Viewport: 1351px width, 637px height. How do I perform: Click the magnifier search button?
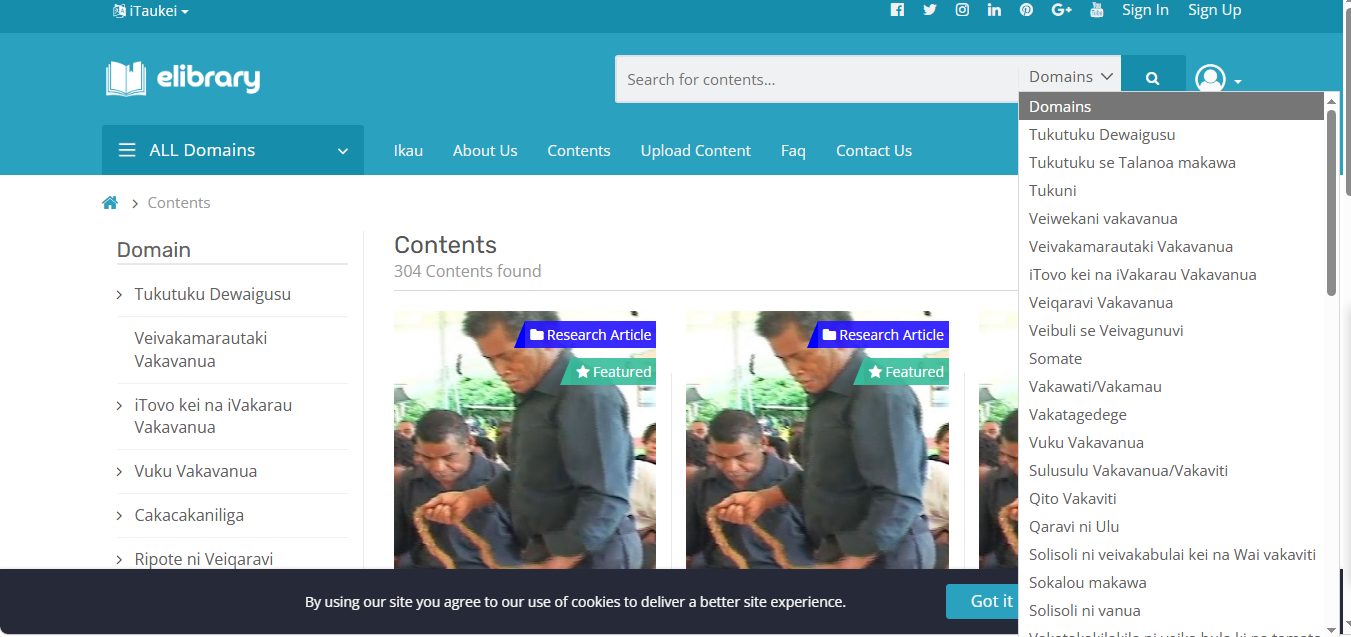[x=1153, y=78]
